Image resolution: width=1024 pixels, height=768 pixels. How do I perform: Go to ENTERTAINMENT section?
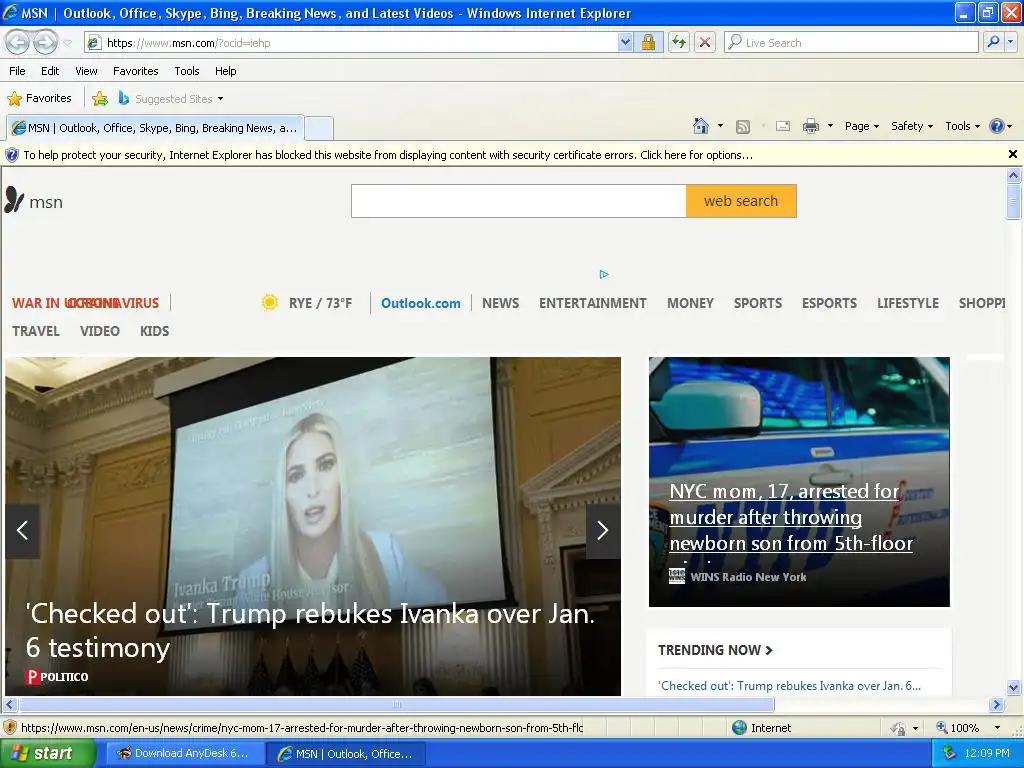pyautogui.click(x=593, y=304)
